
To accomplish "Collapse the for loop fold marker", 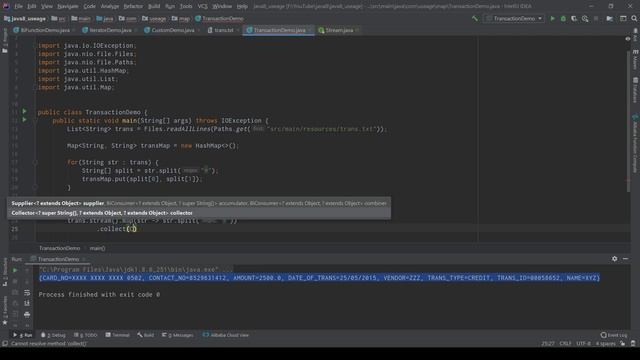I will click(35, 162).
